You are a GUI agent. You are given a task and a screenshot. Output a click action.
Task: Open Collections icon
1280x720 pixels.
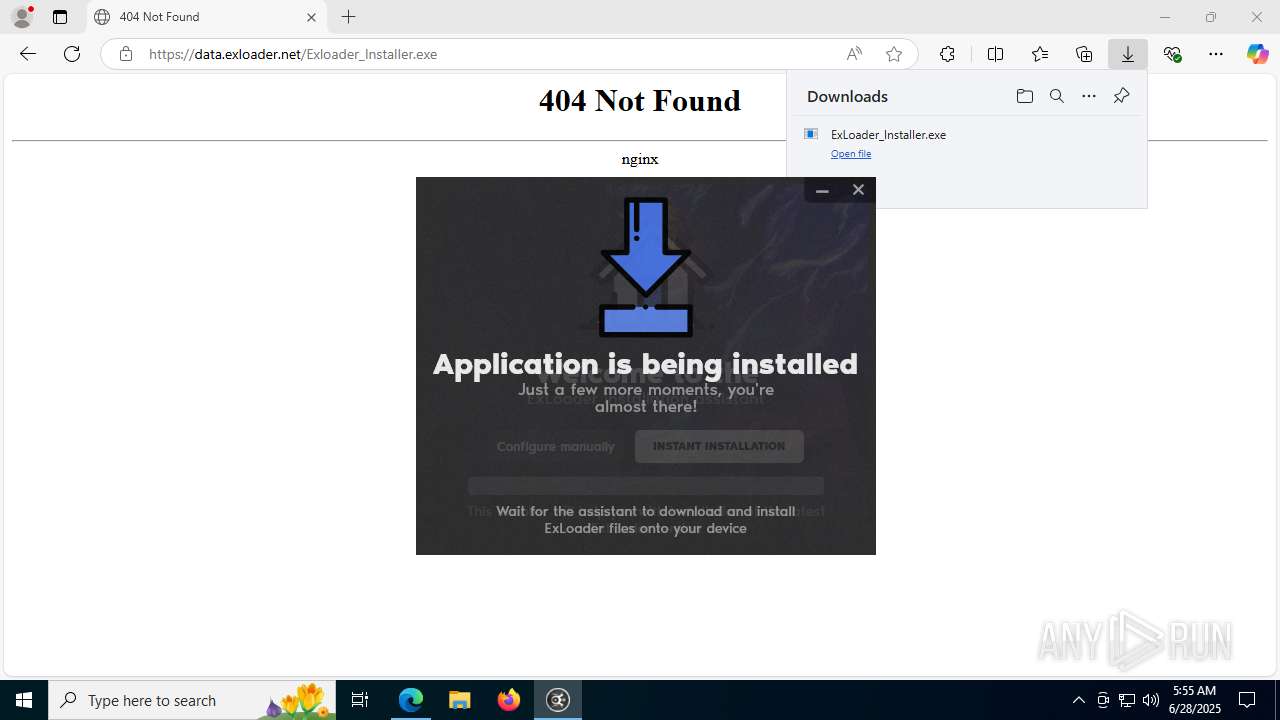(1084, 54)
